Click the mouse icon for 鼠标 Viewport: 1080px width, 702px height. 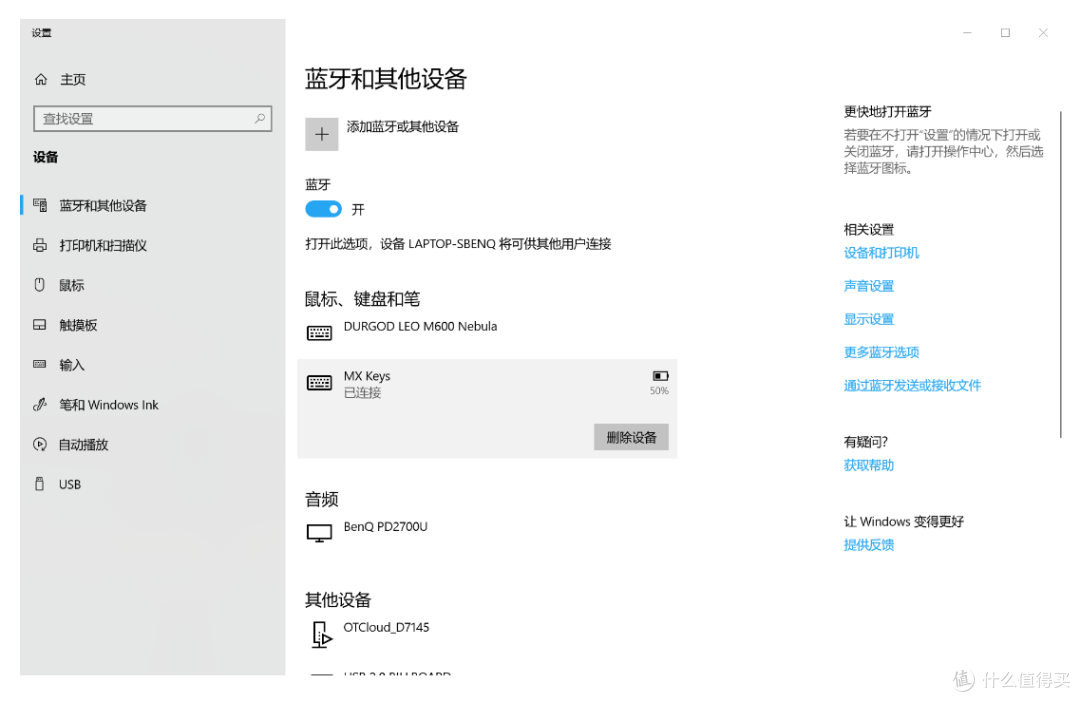pos(40,285)
